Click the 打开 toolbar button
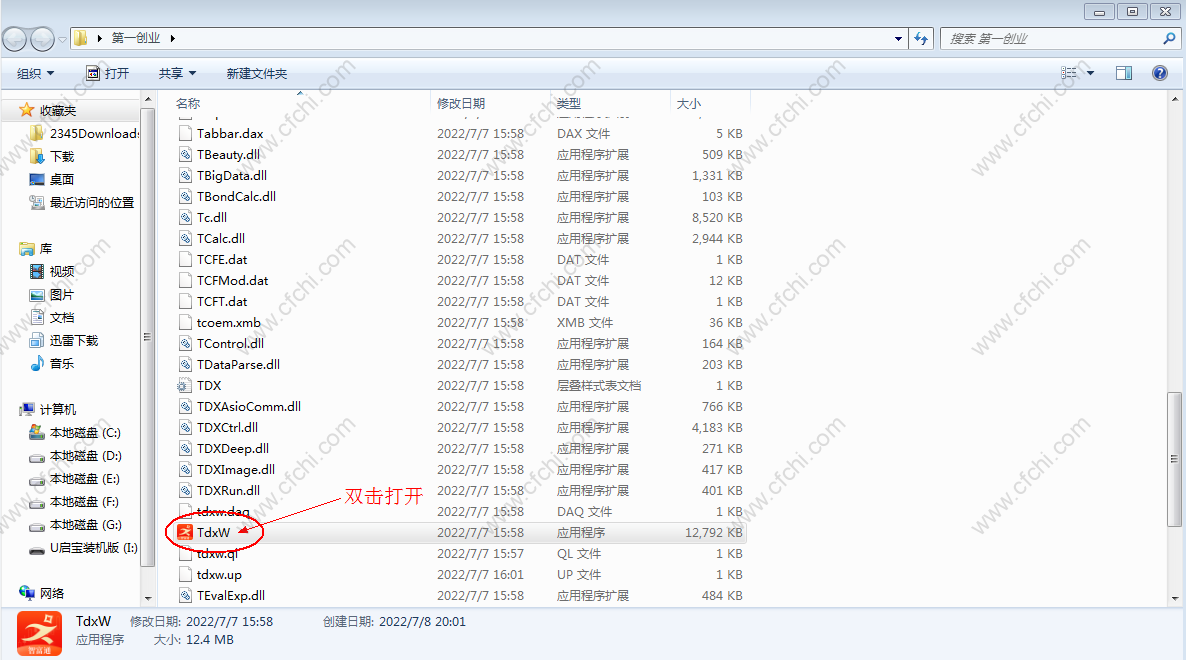 pyautogui.click(x=107, y=73)
